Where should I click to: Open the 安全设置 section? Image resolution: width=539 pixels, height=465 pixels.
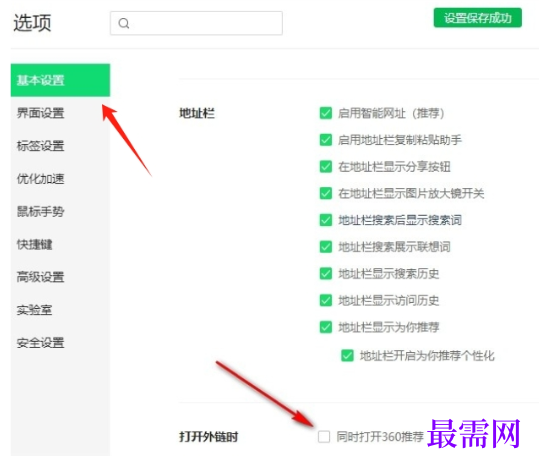(41, 343)
